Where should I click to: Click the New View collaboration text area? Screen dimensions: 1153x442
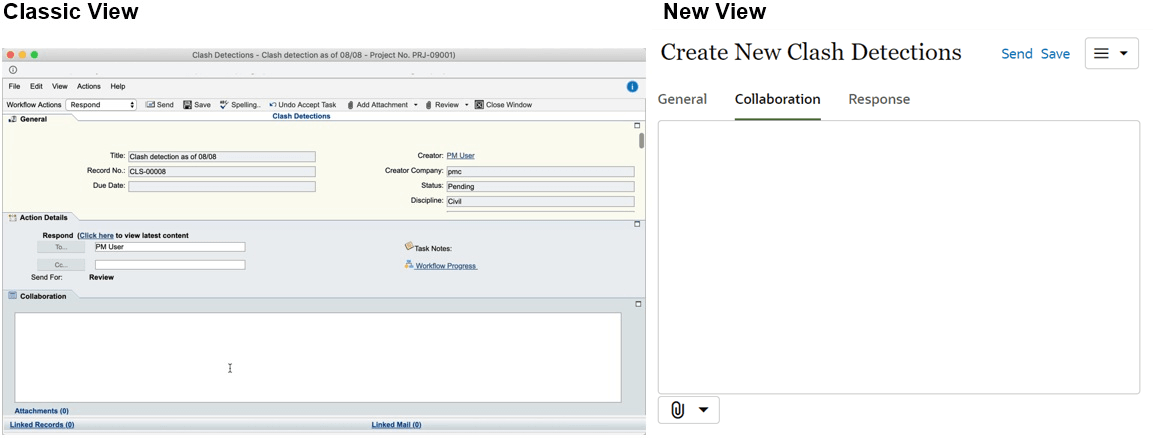click(x=899, y=257)
